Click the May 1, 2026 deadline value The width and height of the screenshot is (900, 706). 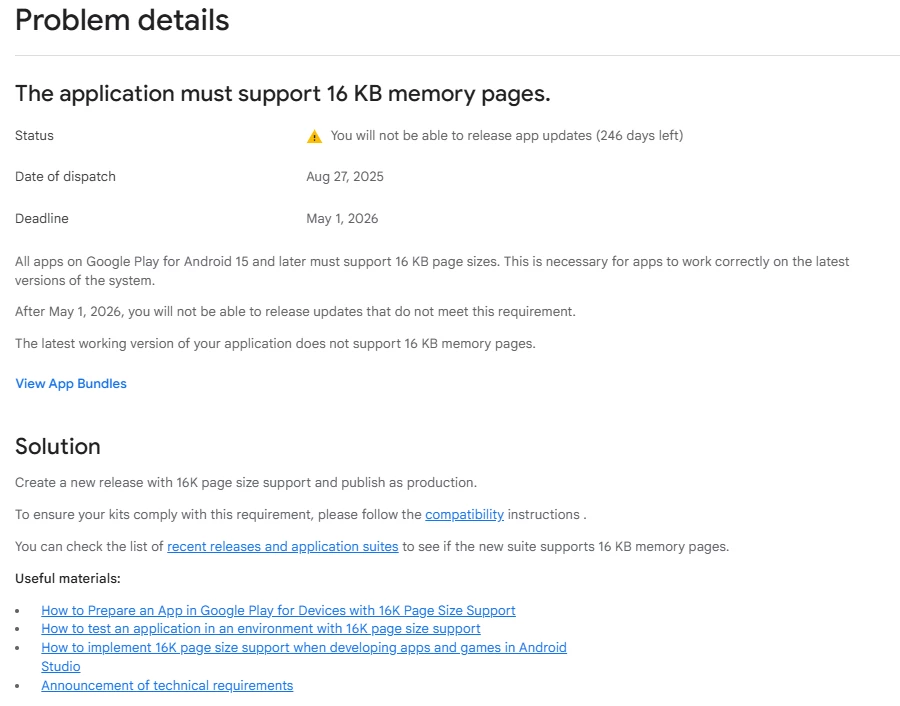coord(342,219)
